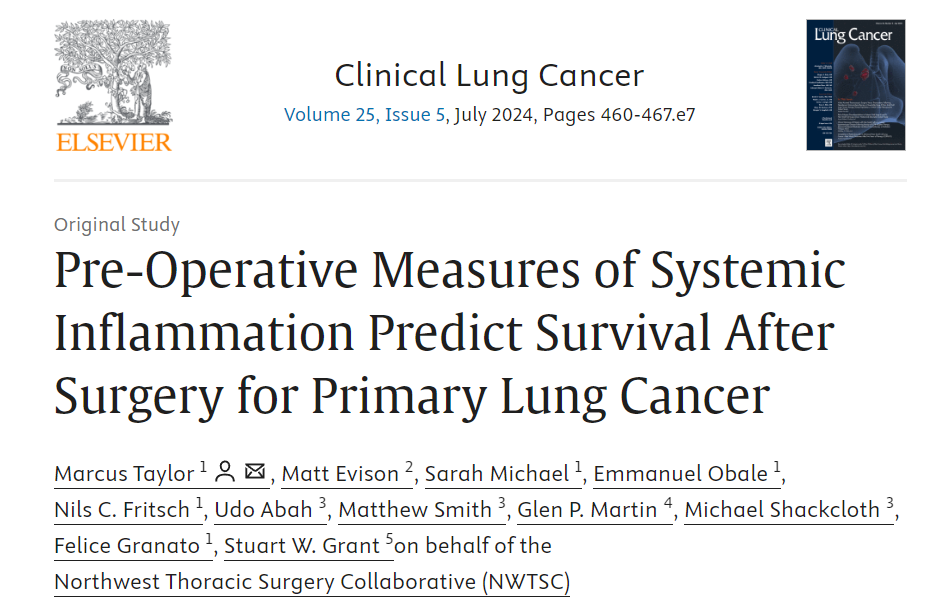Image resolution: width=928 pixels, height=615 pixels.
Task: Open author Emmanuel Obale
Action: (681, 474)
